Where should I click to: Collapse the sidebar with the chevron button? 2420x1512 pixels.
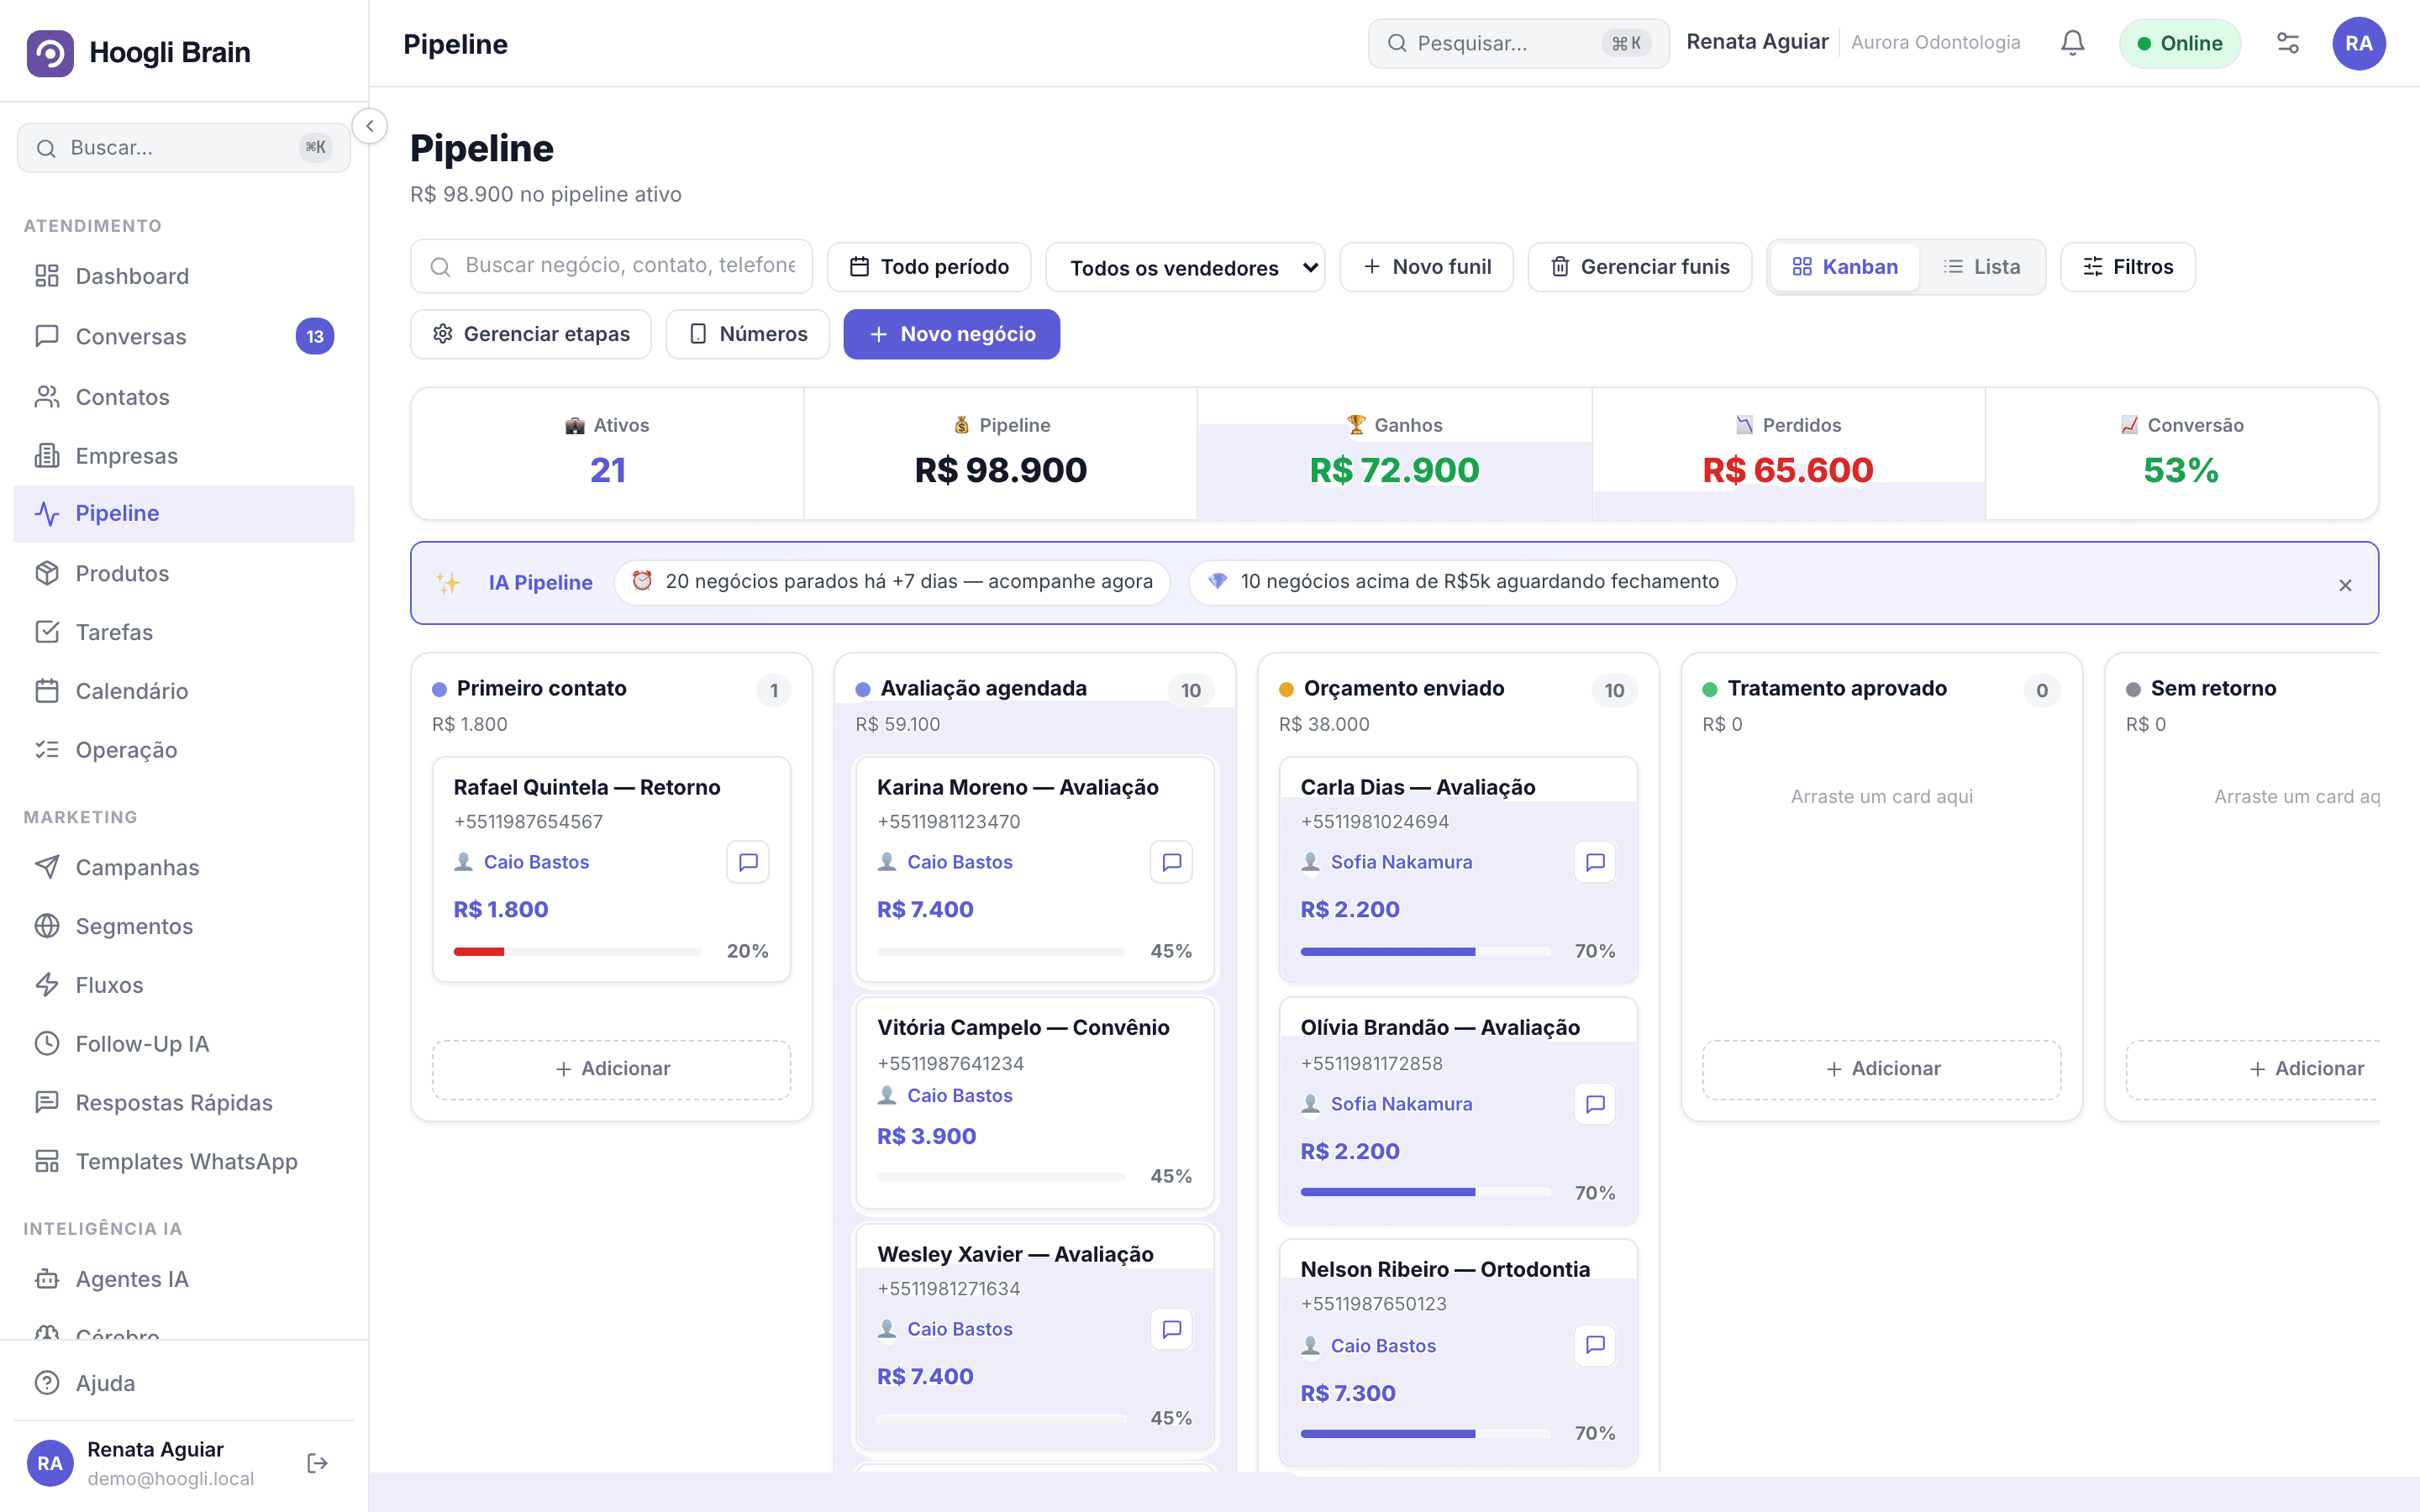370,126
